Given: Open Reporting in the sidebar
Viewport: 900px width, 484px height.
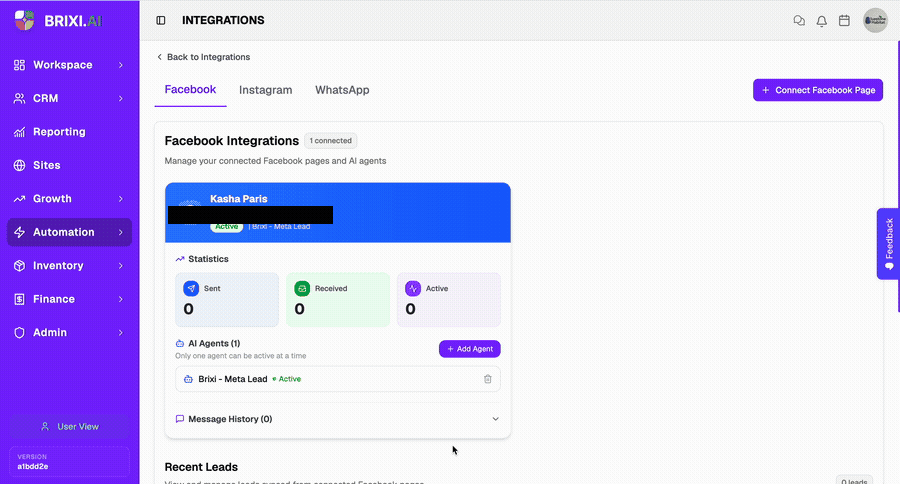Looking at the screenshot, I should click(69, 132).
